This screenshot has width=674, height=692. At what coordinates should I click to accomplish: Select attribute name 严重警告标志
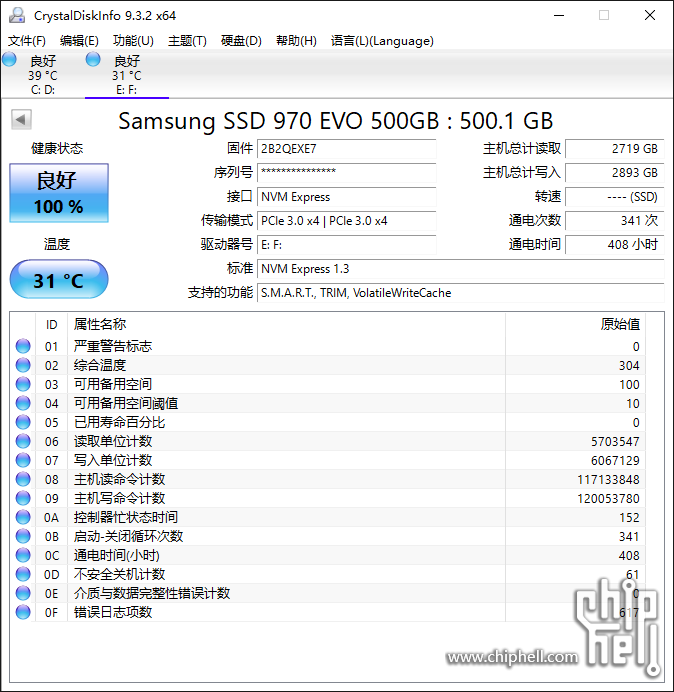(113, 346)
